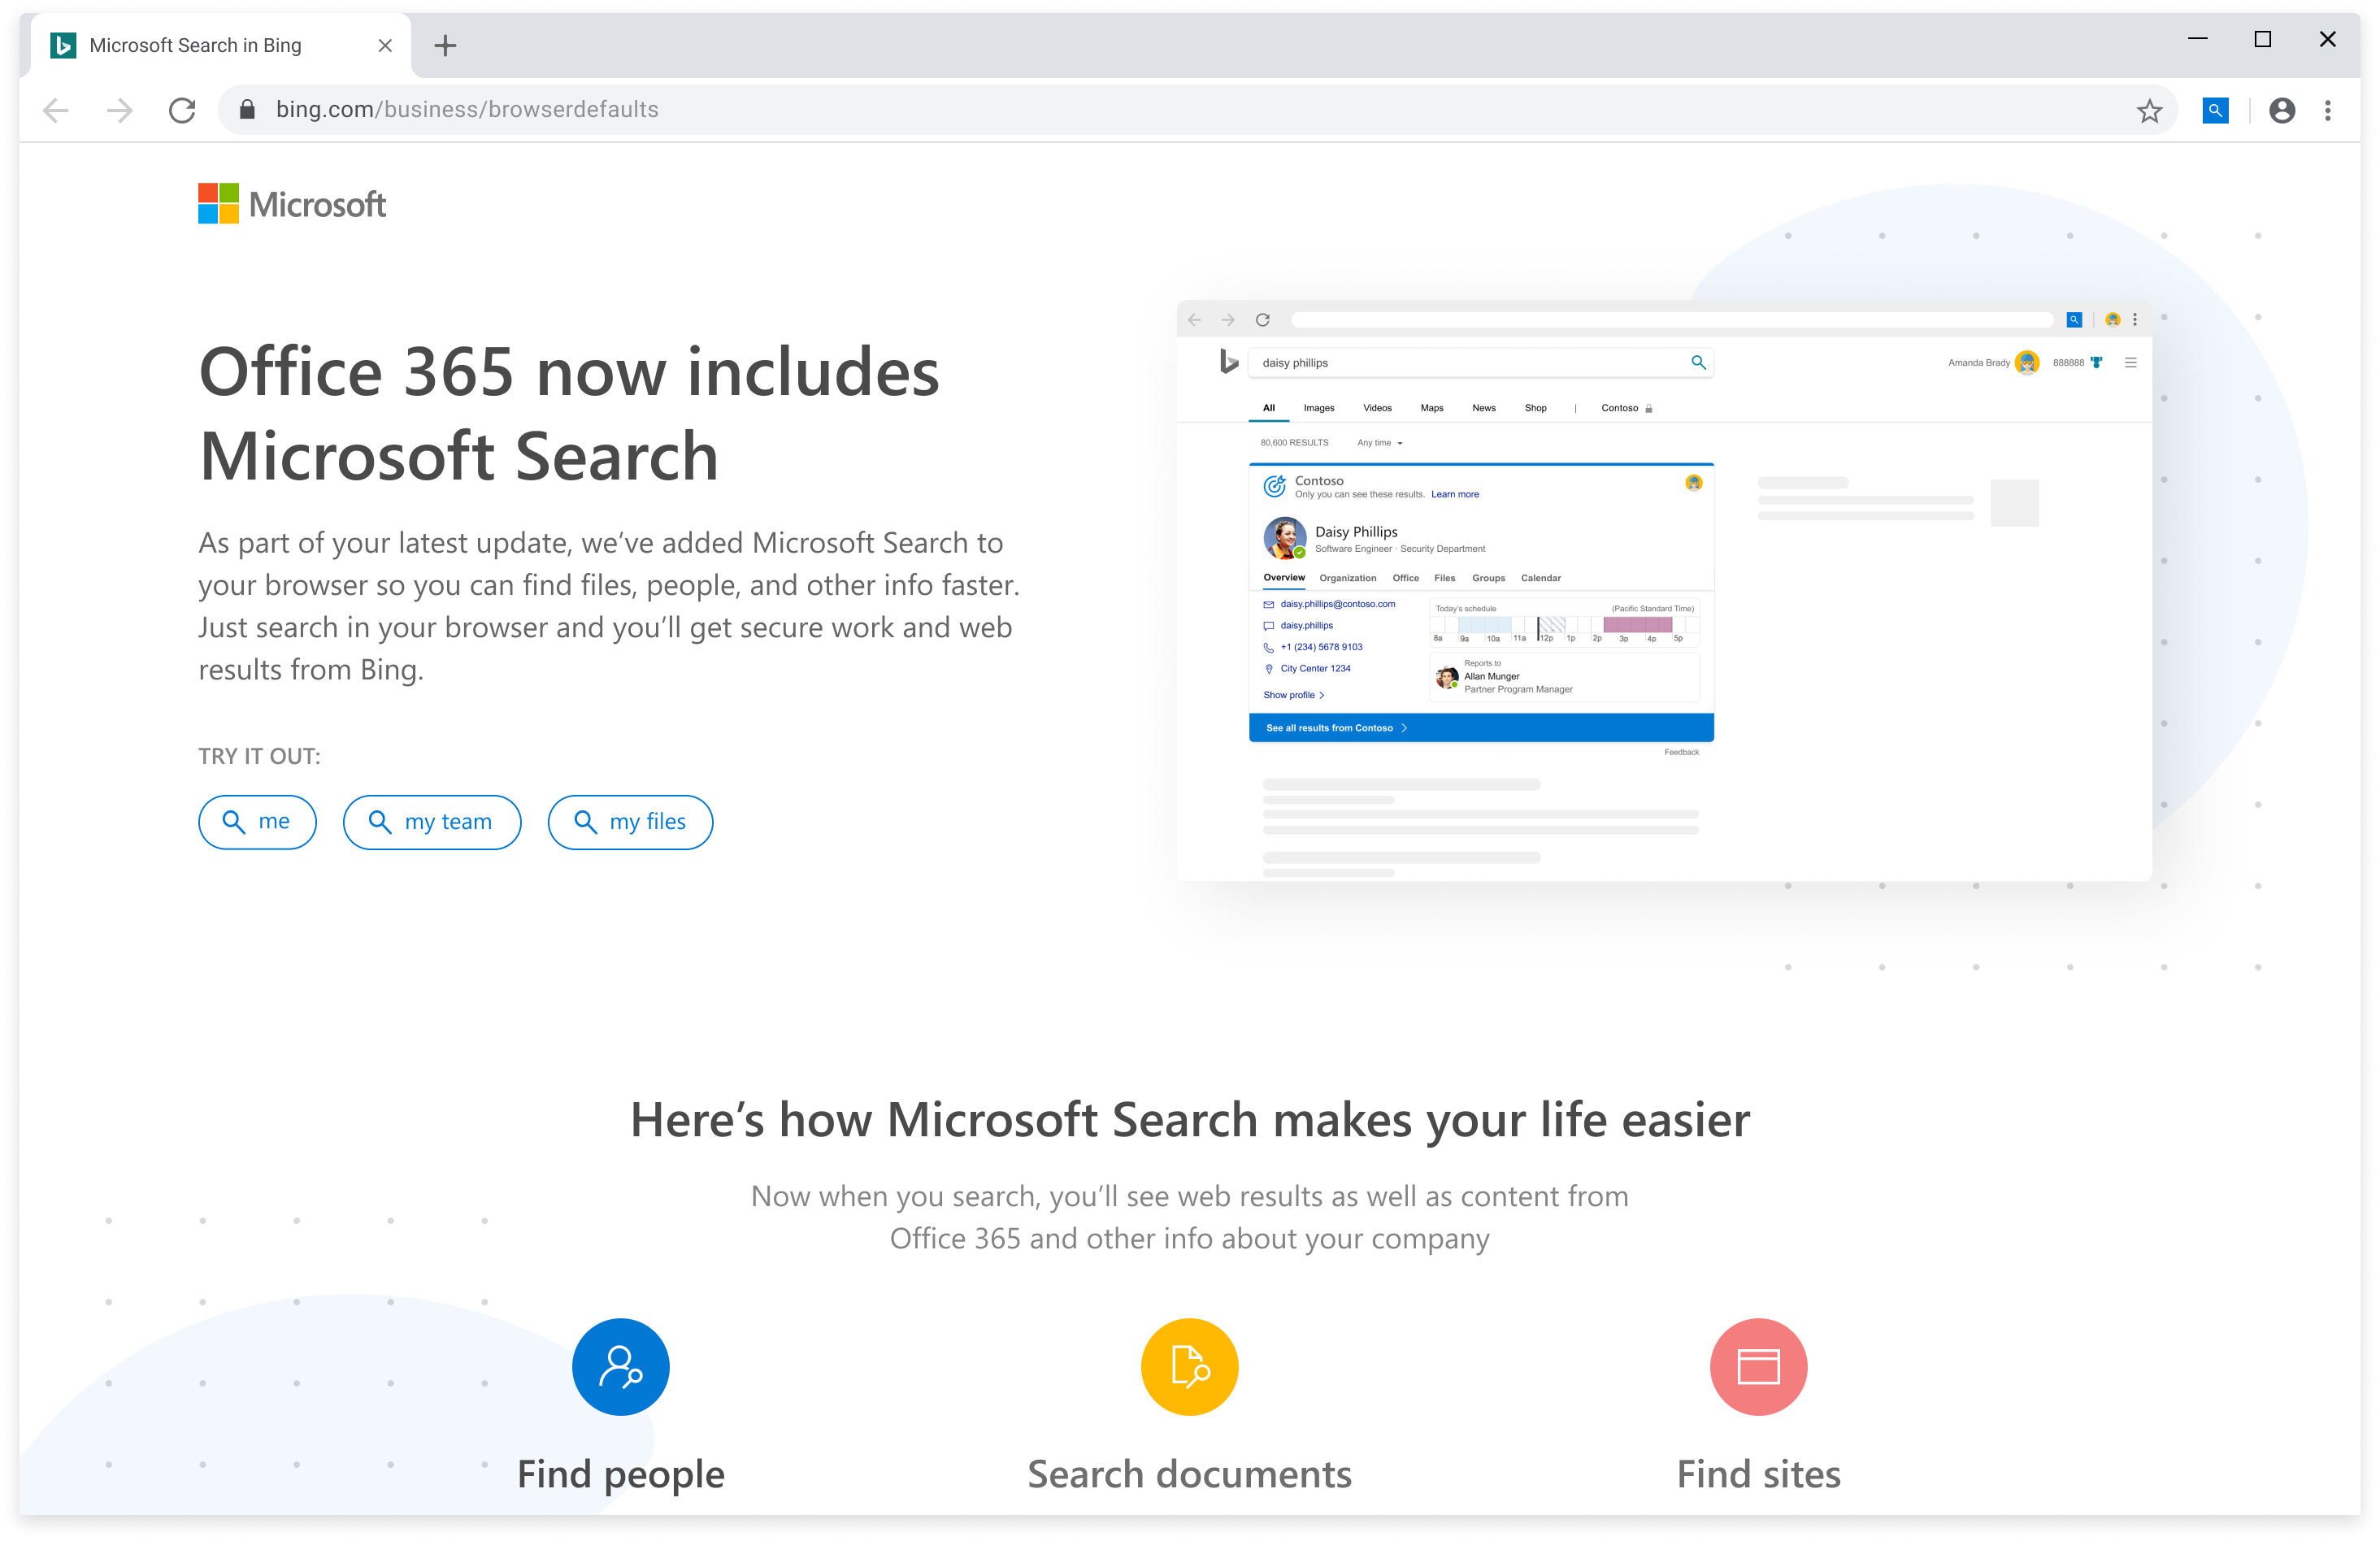Click the blue Find people icon

click(620, 1367)
